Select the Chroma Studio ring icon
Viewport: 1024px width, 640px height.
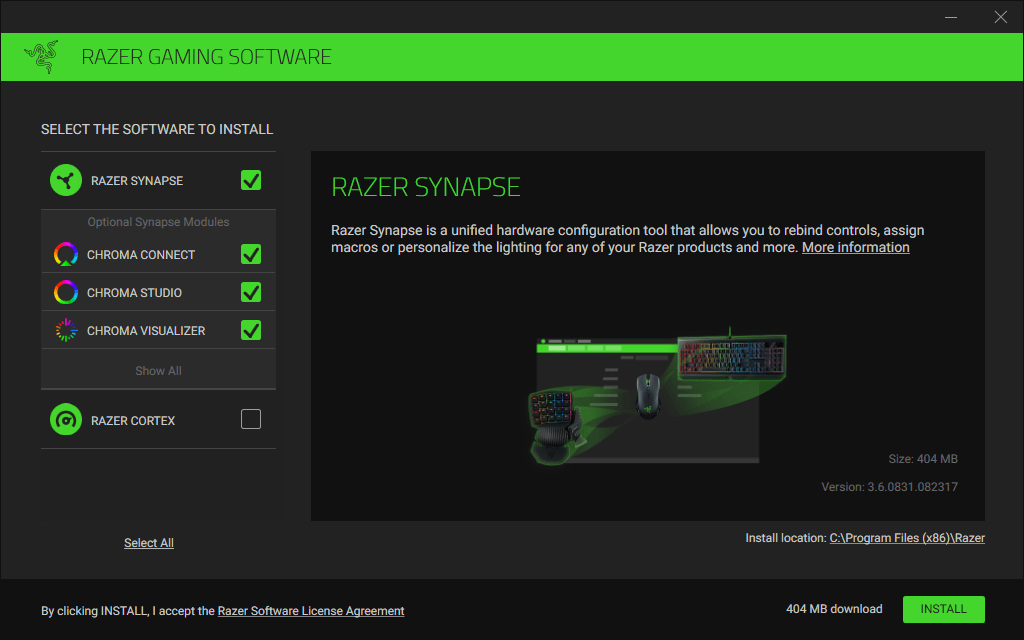66,292
